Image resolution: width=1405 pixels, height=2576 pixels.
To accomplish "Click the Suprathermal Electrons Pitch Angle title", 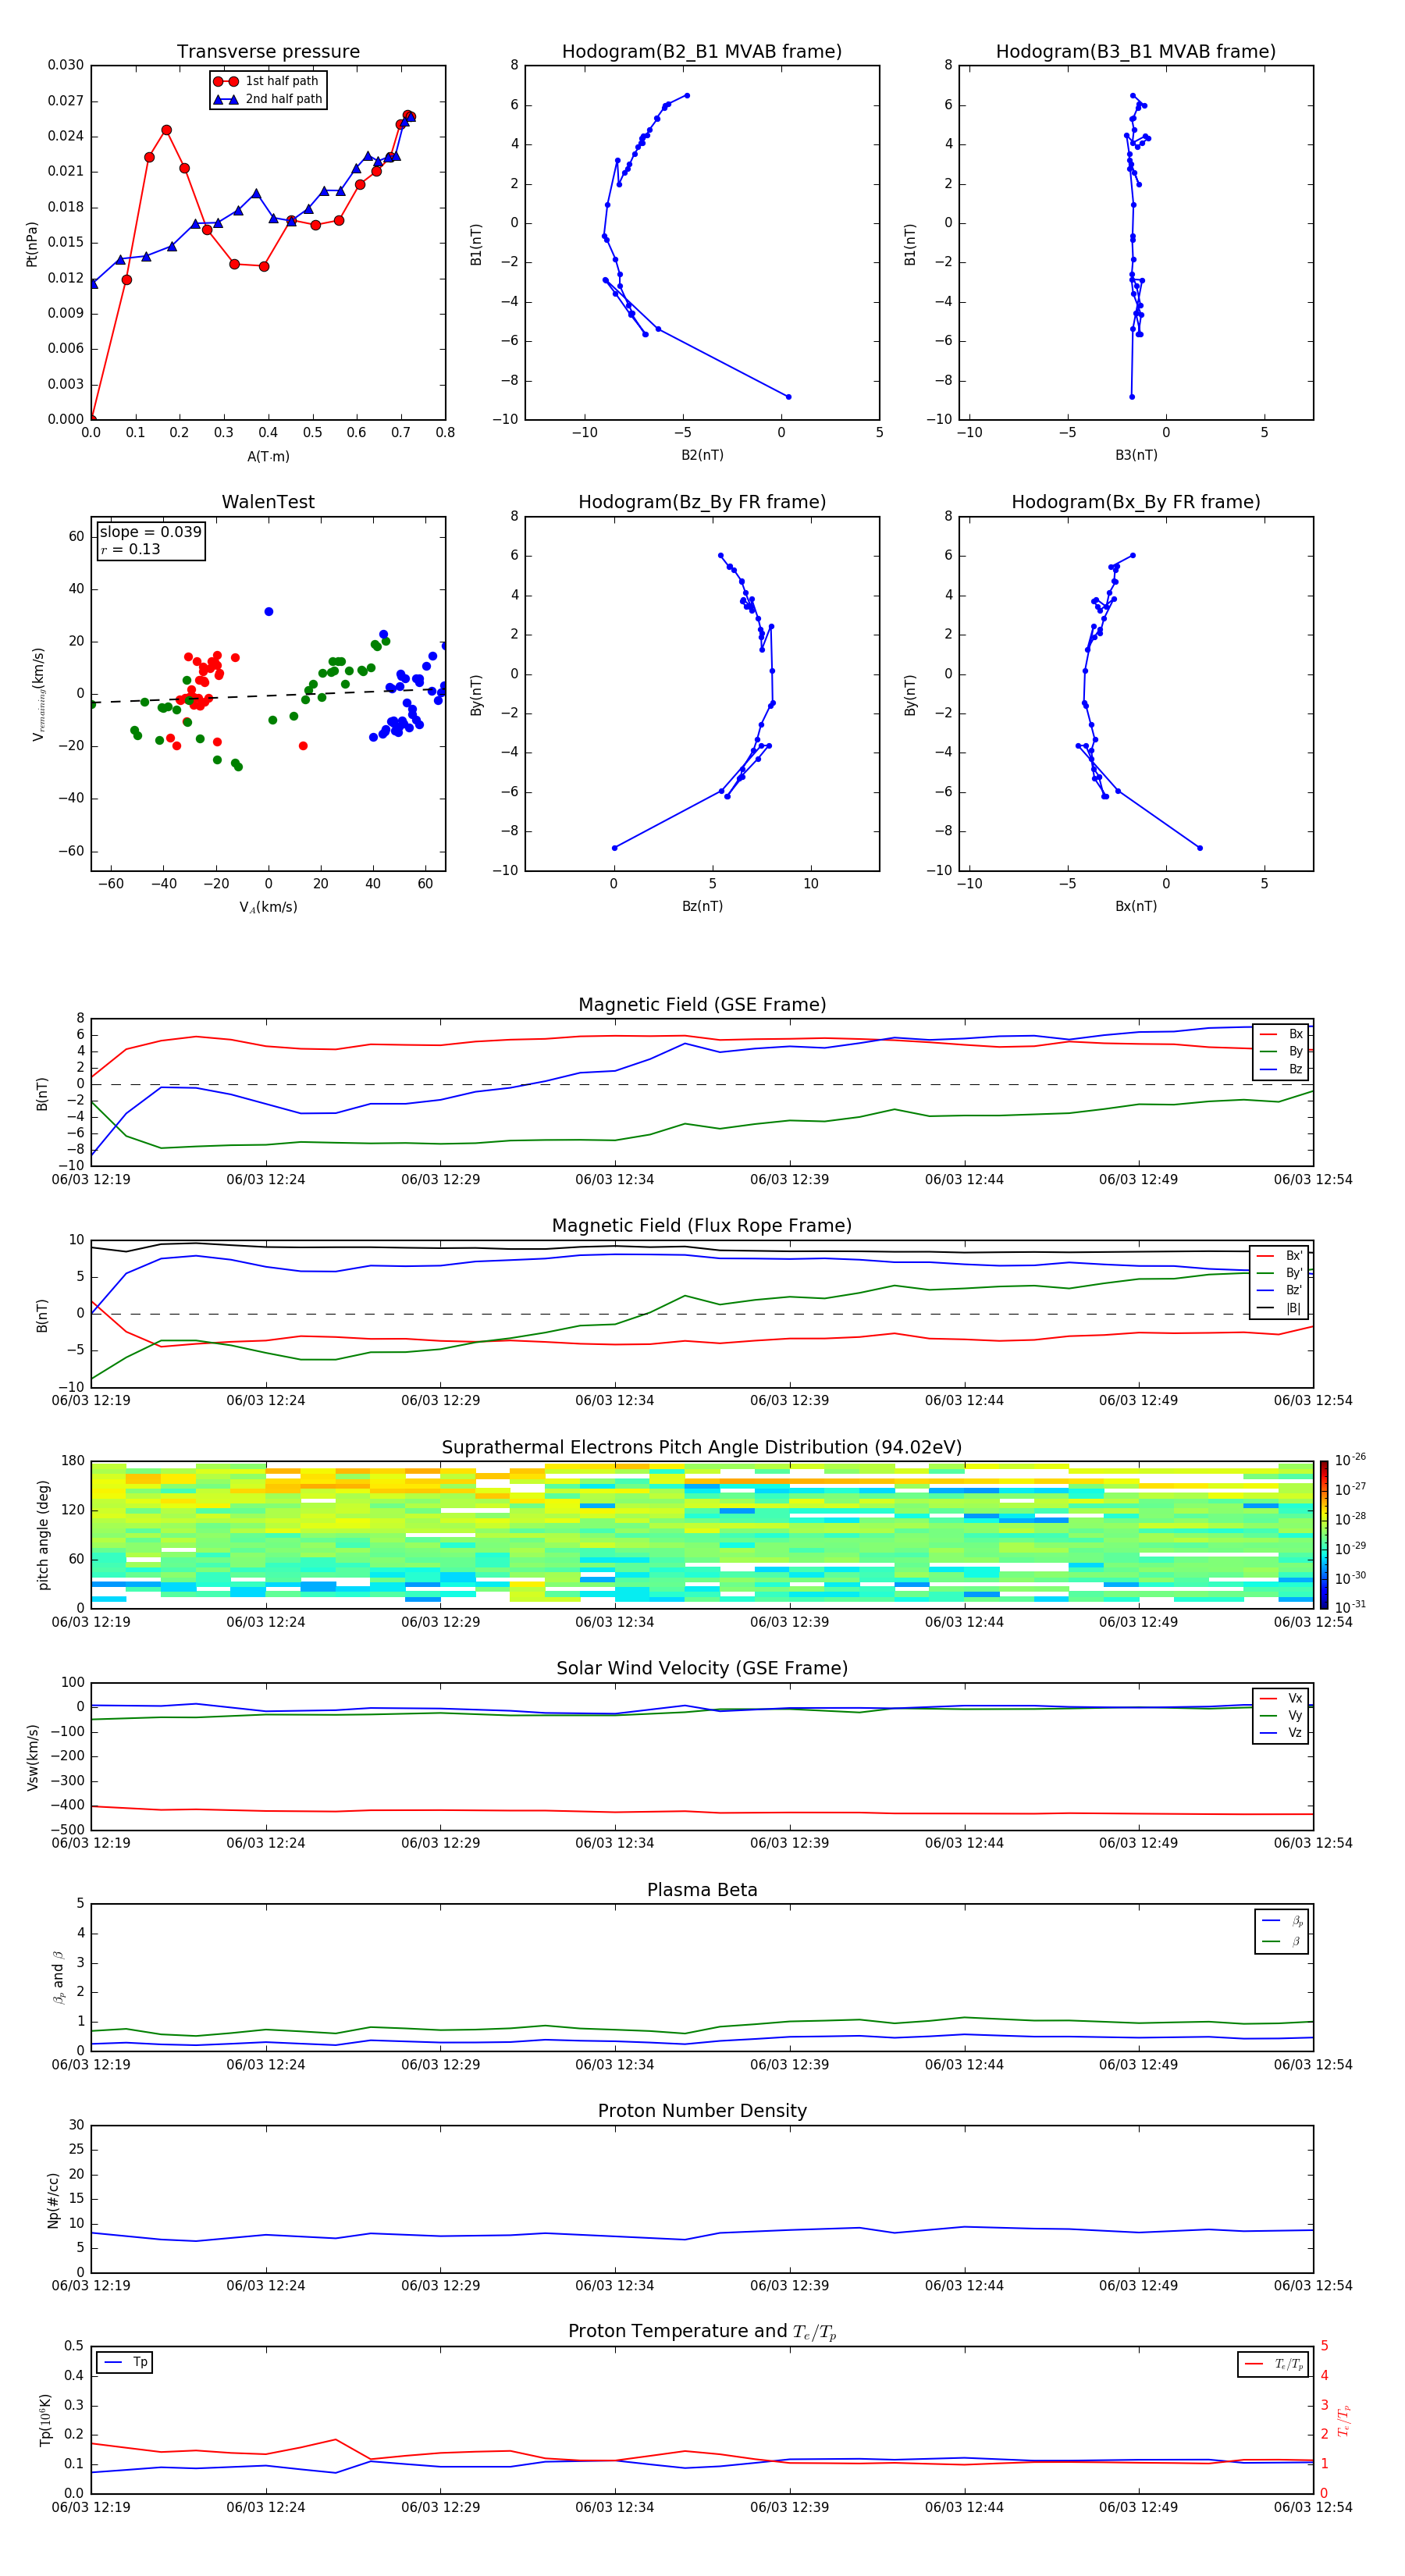I will [702, 1448].
